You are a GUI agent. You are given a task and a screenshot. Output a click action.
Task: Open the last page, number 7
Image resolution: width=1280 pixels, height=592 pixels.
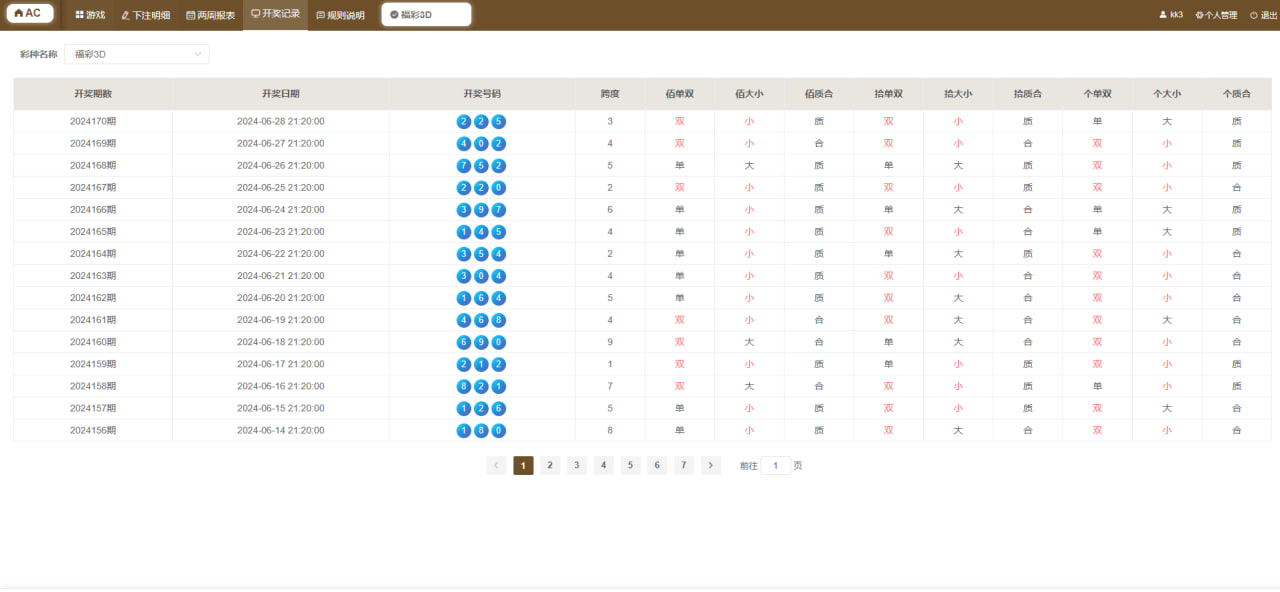click(x=683, y=465)
